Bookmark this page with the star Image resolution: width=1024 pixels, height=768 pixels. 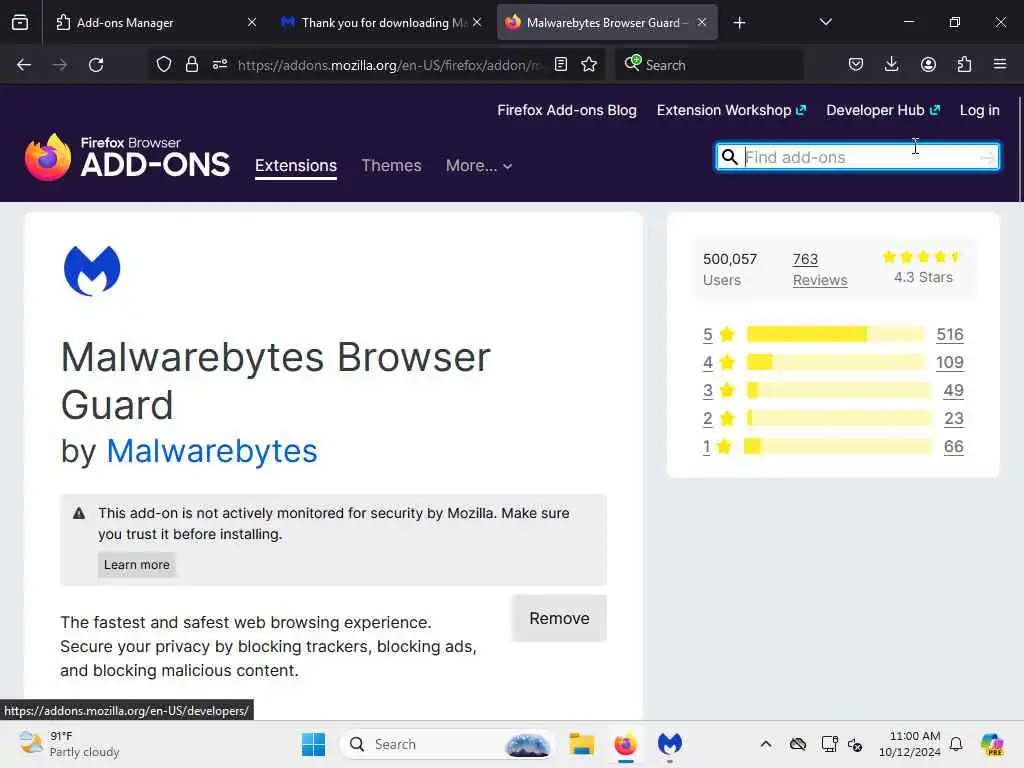click(589, 65)
